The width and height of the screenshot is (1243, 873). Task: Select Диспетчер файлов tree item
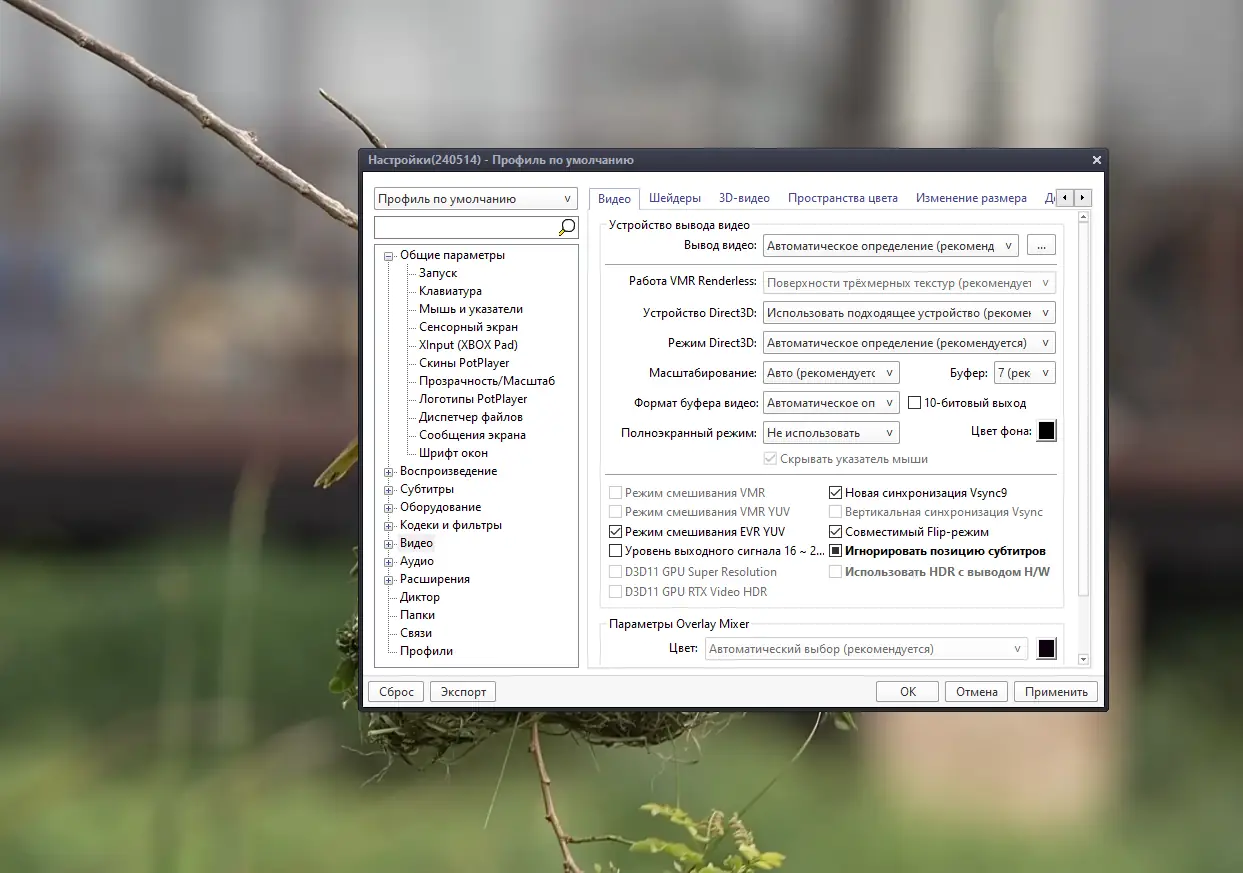471,417
